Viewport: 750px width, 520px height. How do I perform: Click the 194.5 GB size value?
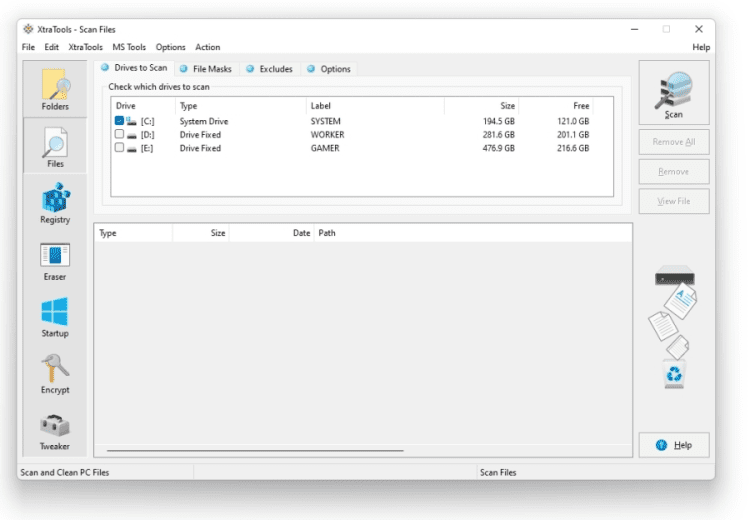498,122
